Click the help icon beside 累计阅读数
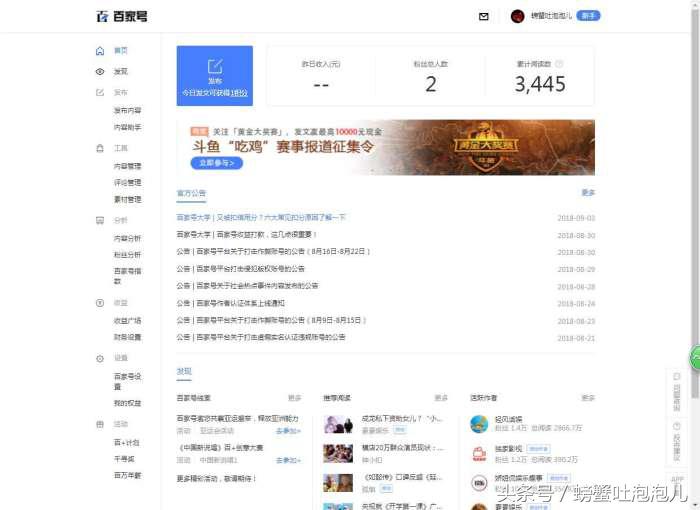This screenshot has height=510, width=700. coord(558,64)
